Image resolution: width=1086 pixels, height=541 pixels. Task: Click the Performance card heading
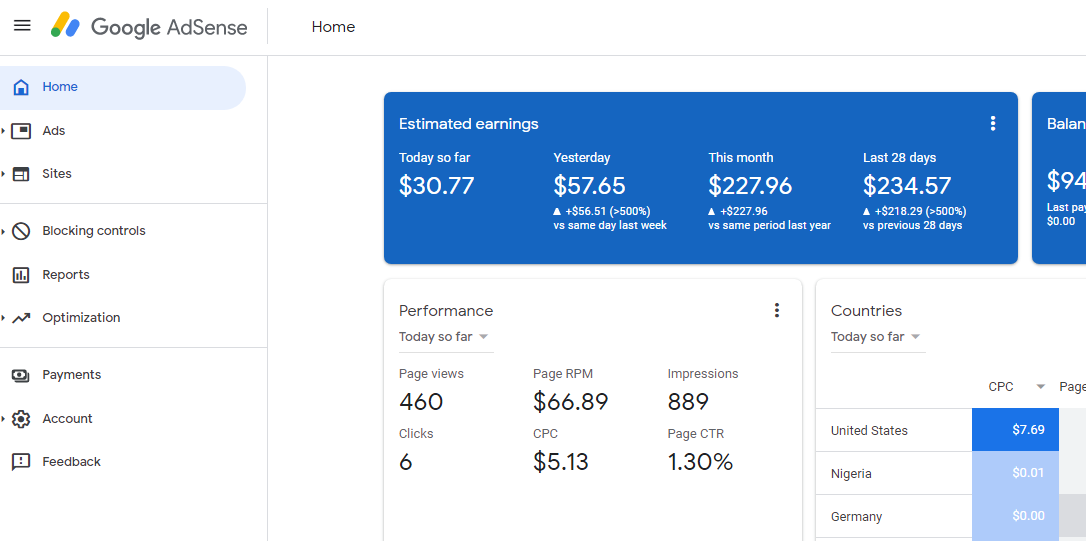[446, 310]
